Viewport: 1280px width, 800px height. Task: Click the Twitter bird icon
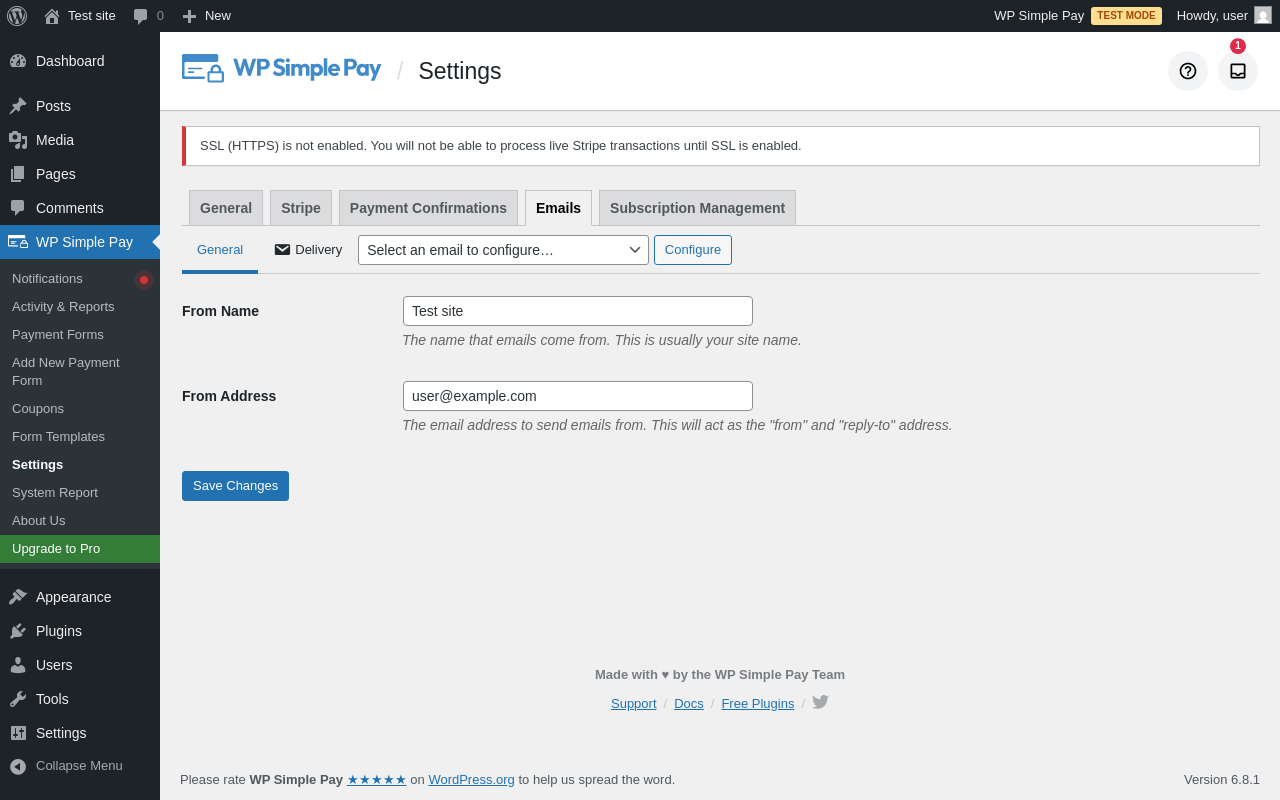click(x=820, y=702)
